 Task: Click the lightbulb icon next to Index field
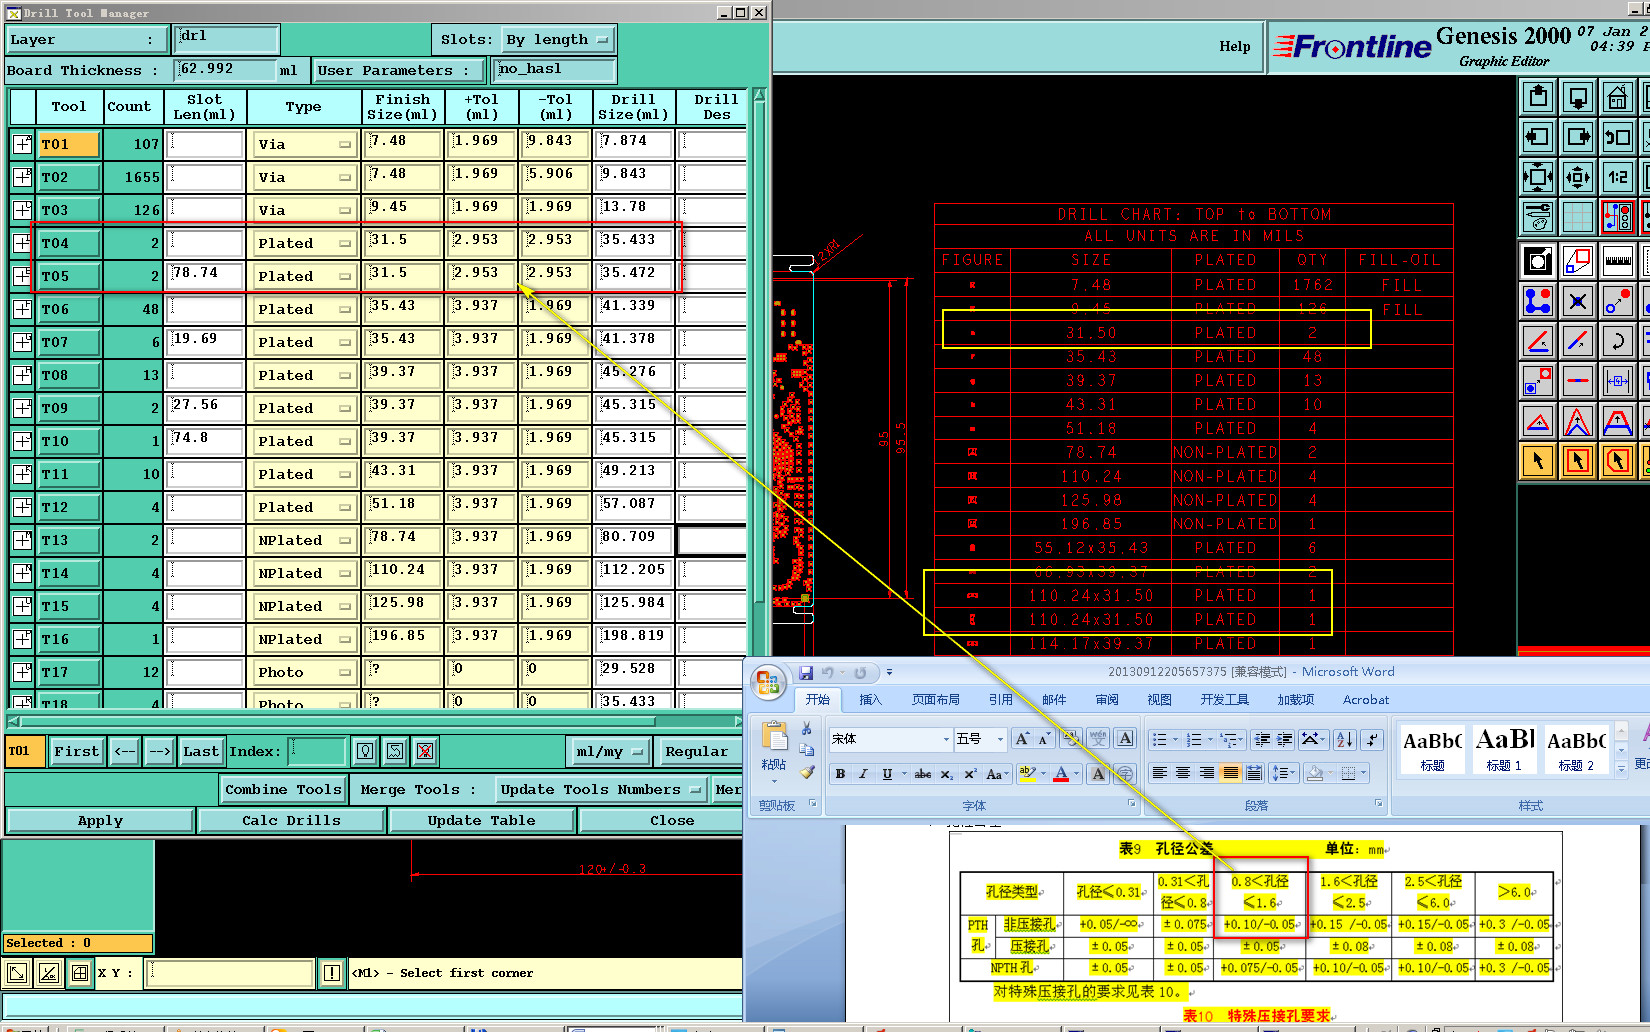click(365, 751)
